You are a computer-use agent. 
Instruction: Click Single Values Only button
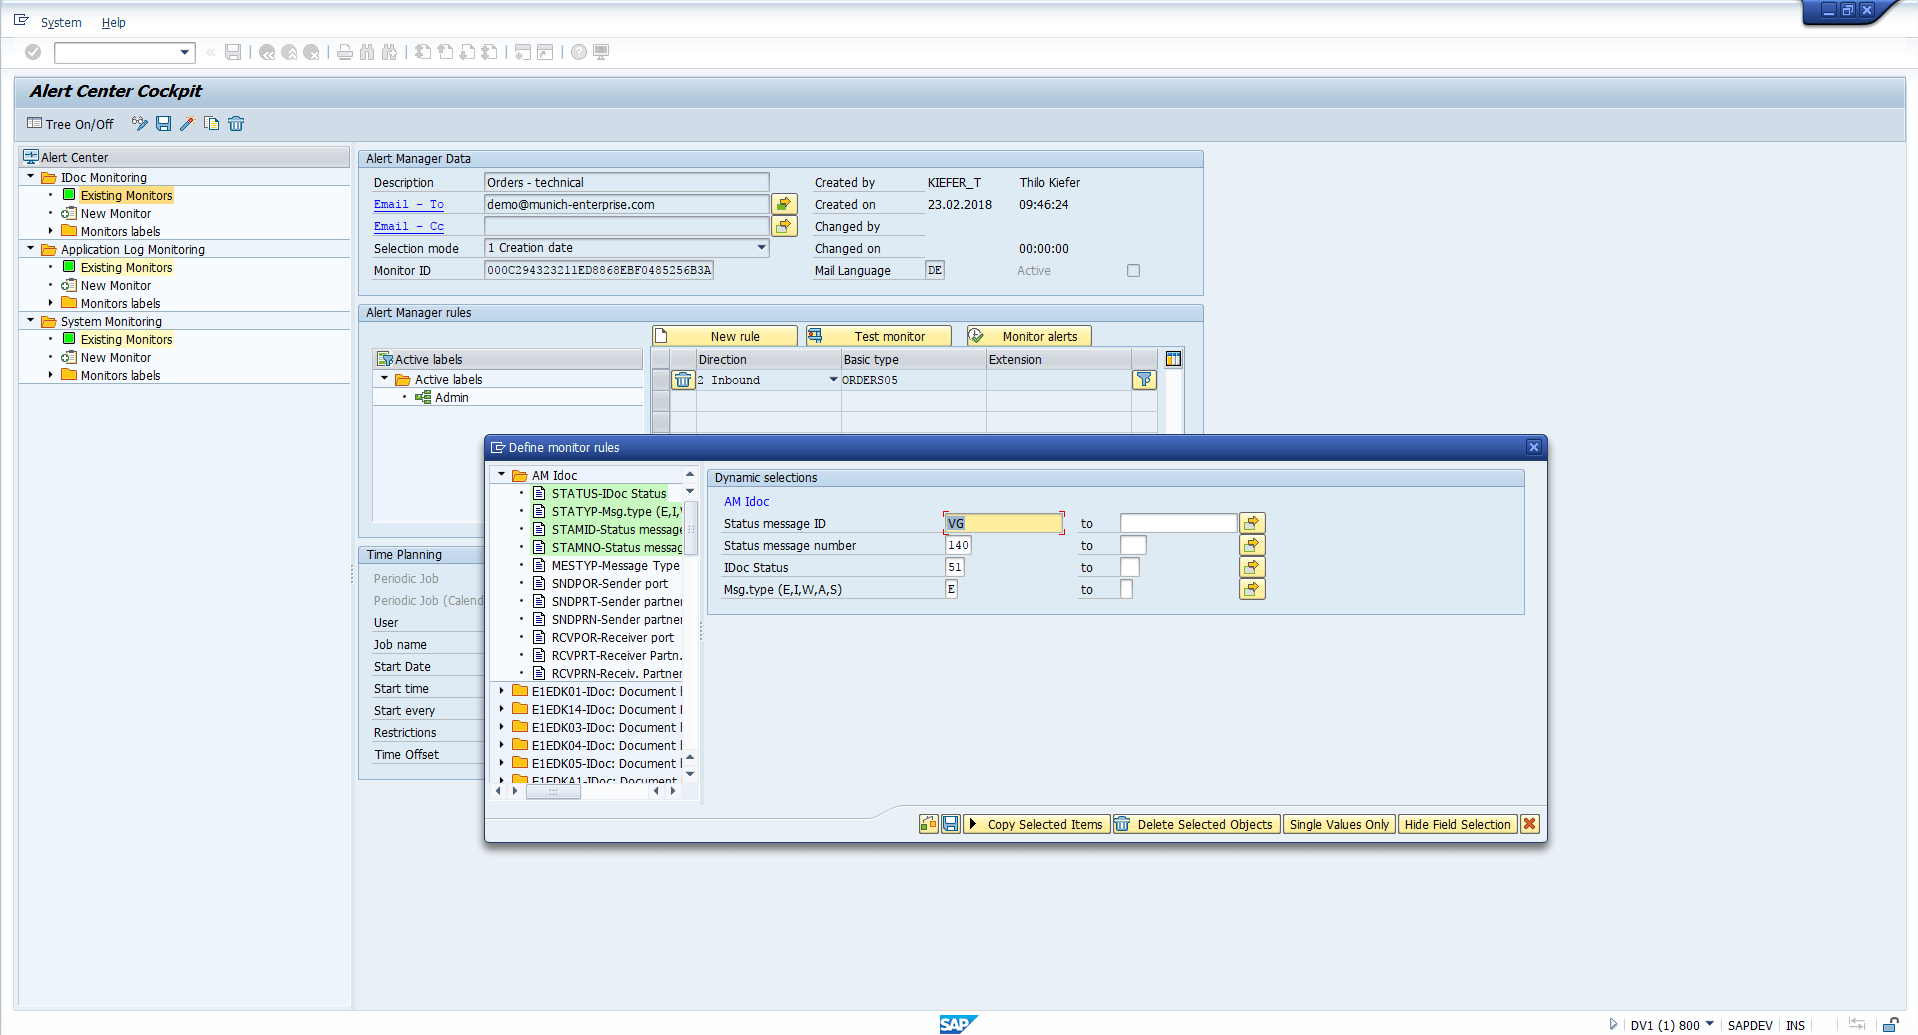click(1339, 824)
